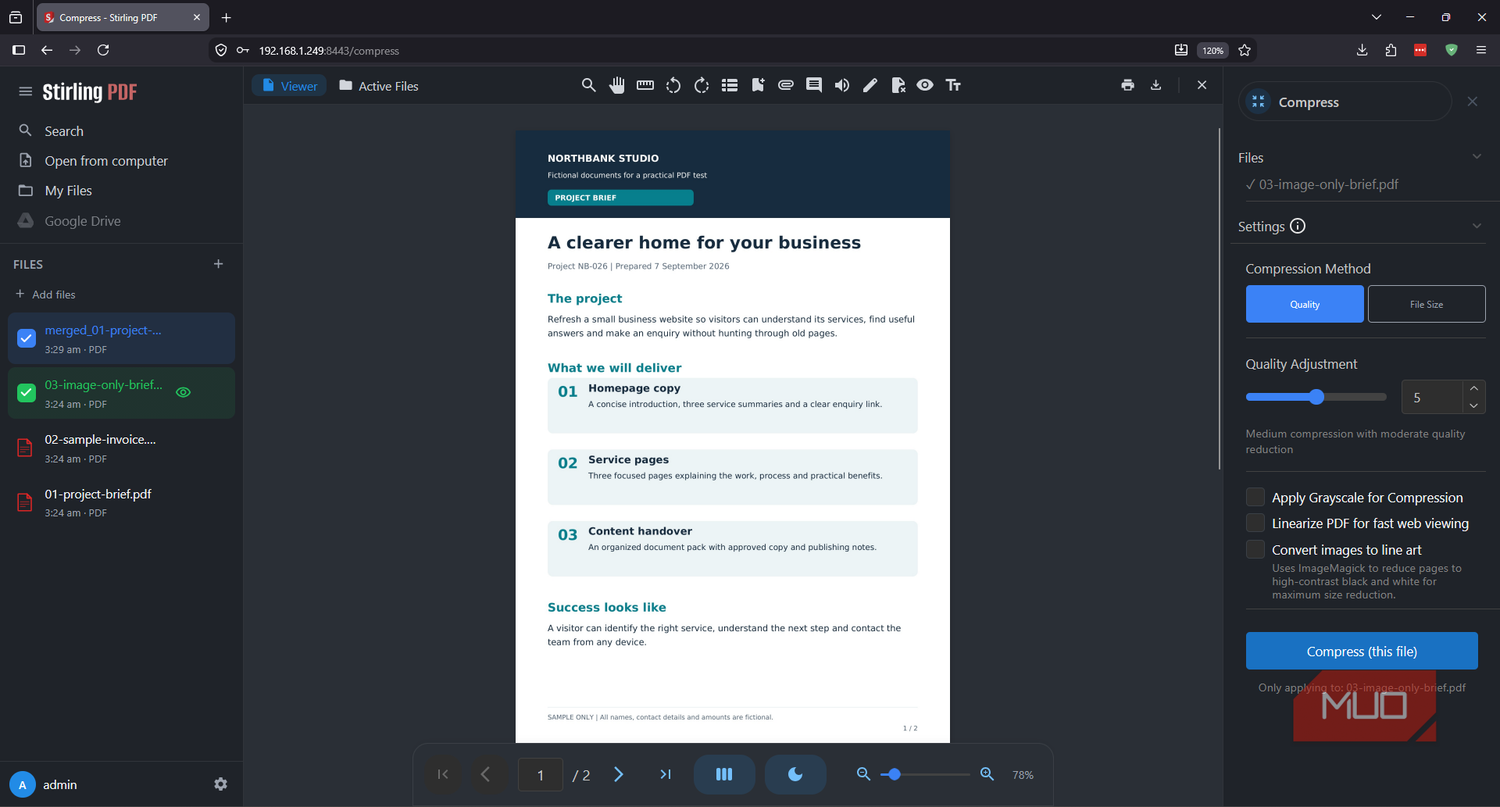Open the hamburger menu beside Stirling PDF
1500x807 pixels.
(x=26, y=92)
